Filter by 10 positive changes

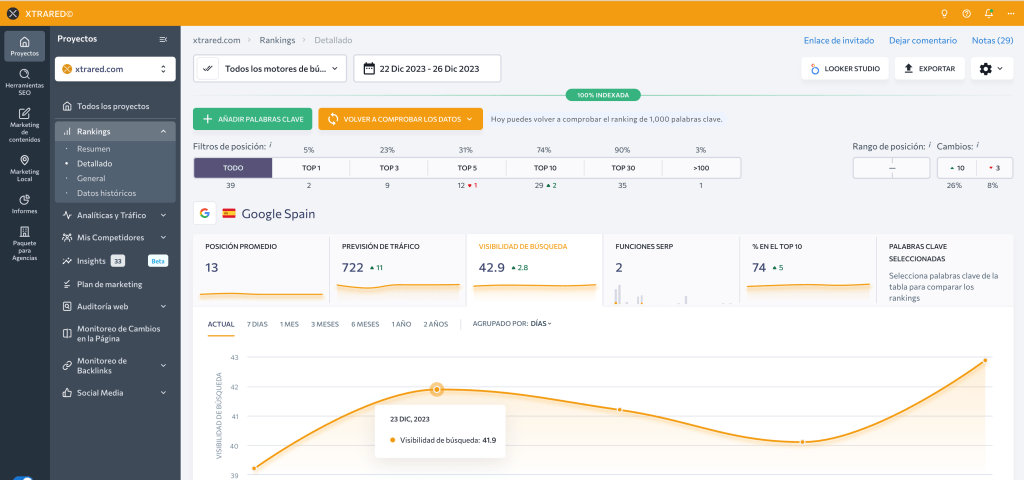957,168
